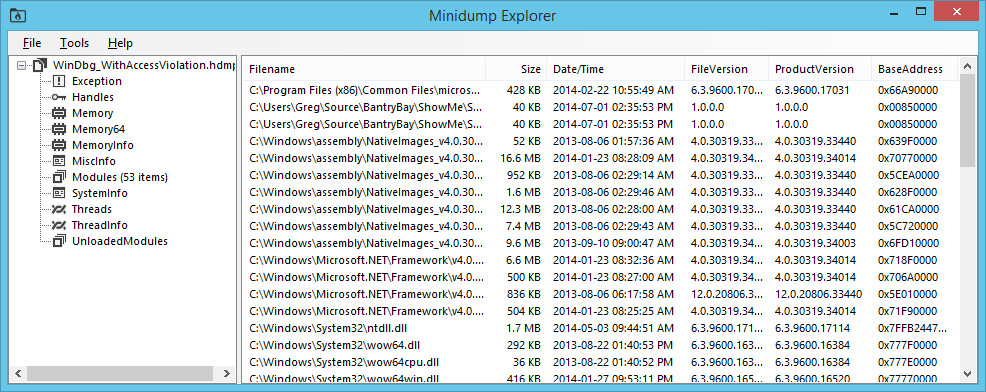Screen dimensions: 986x392
Task: Click base address 0x66A90000
Action: tap(908, 90)
